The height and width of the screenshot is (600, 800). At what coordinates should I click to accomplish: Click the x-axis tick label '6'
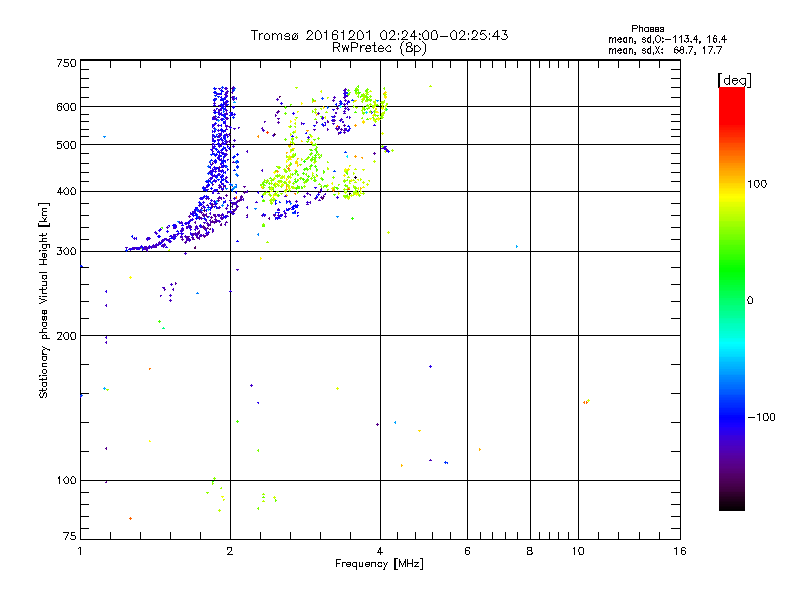[x=467, y=551]
